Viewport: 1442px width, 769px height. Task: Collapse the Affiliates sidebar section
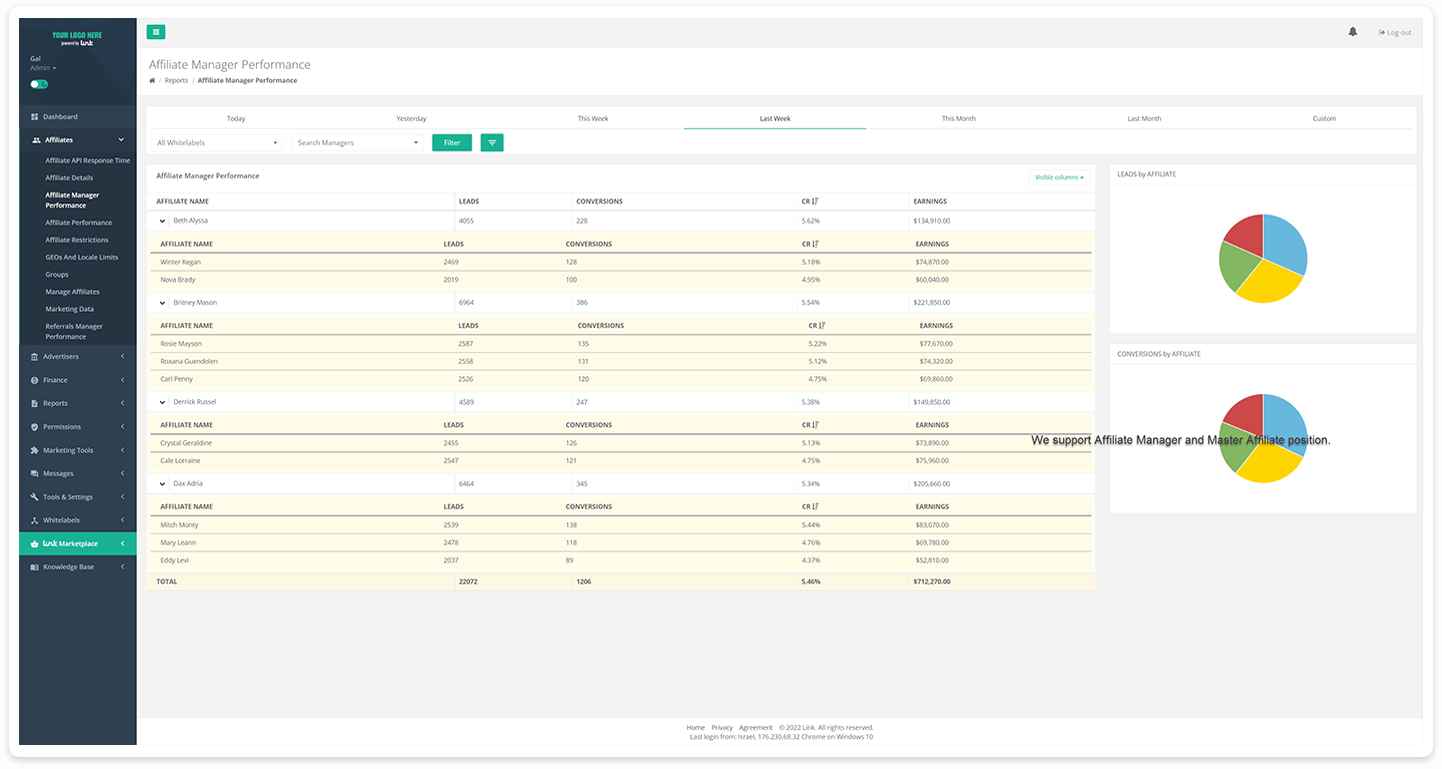point(77,140)
